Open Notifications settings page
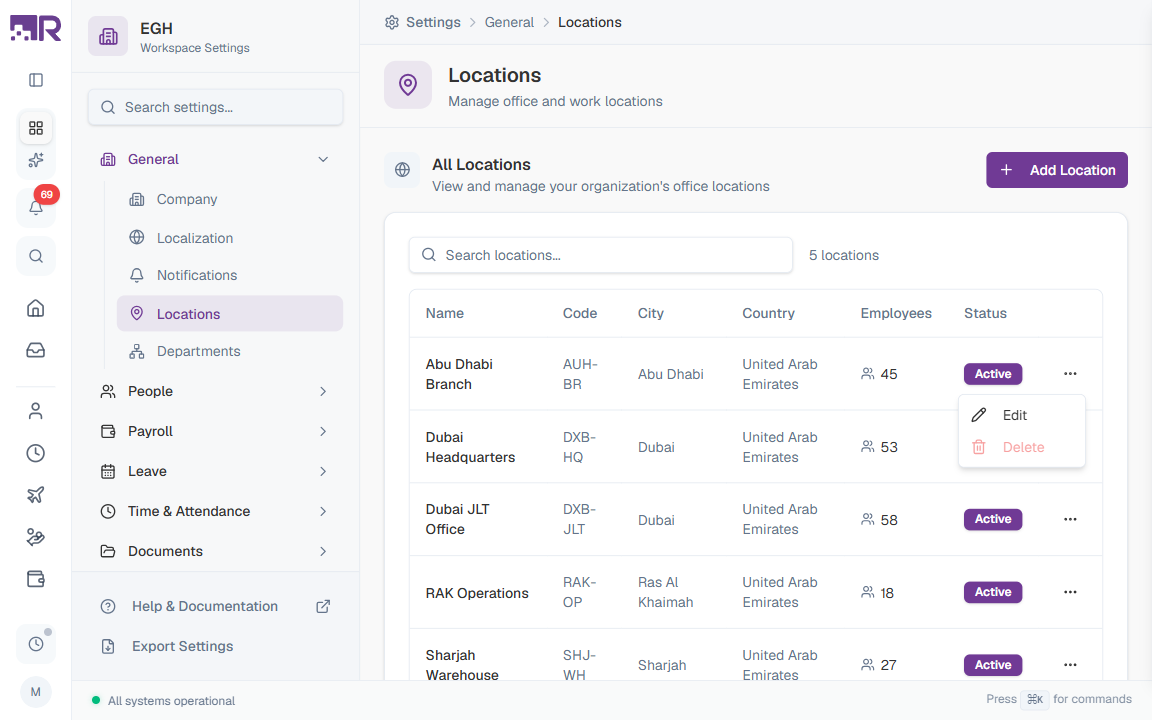Screen dimensions: 1152x720 (x=230, y=276)
